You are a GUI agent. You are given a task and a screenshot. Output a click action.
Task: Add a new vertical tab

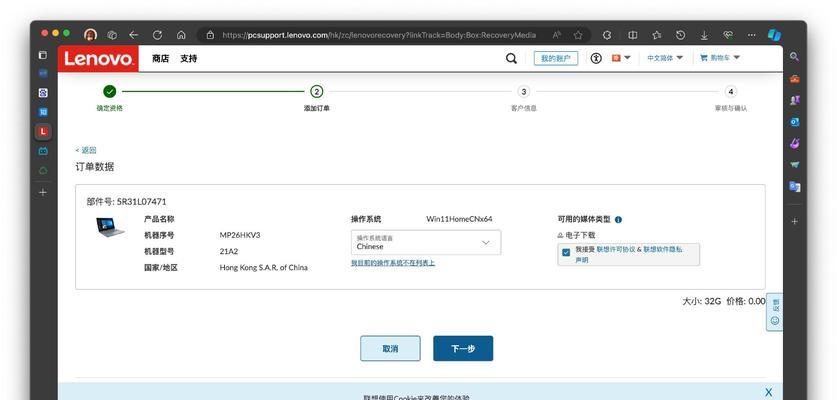coord(43,192)
